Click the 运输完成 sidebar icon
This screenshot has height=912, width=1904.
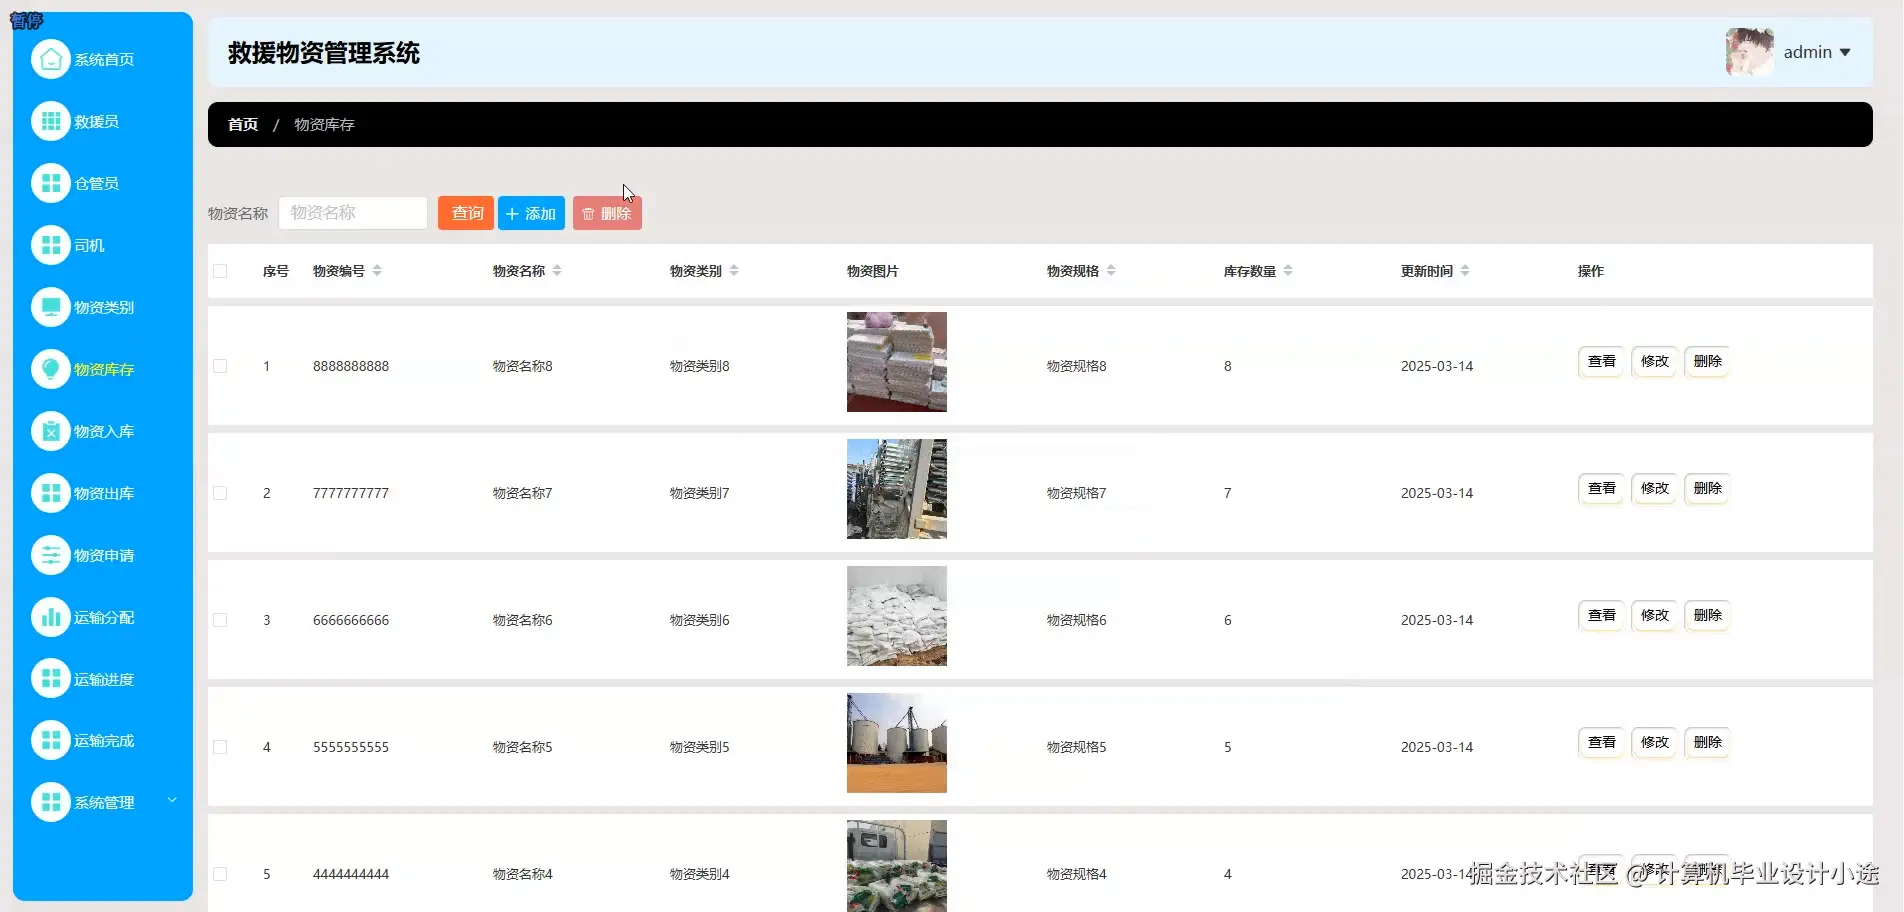click(x=51, y=740)
